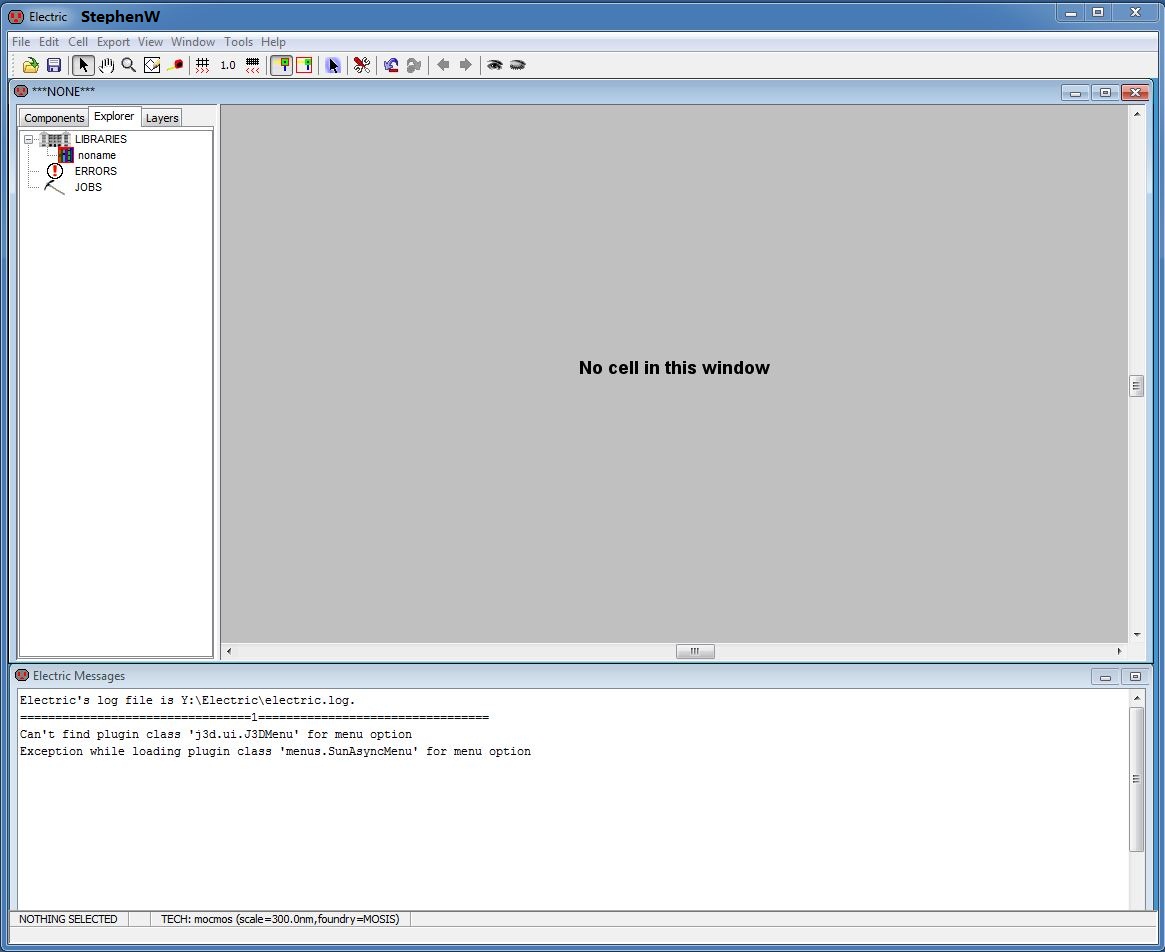The width and height of the screenshot is (1165, 952).
Task: Maximize the ***NONE*** cell window
Action: (1105, 92)
